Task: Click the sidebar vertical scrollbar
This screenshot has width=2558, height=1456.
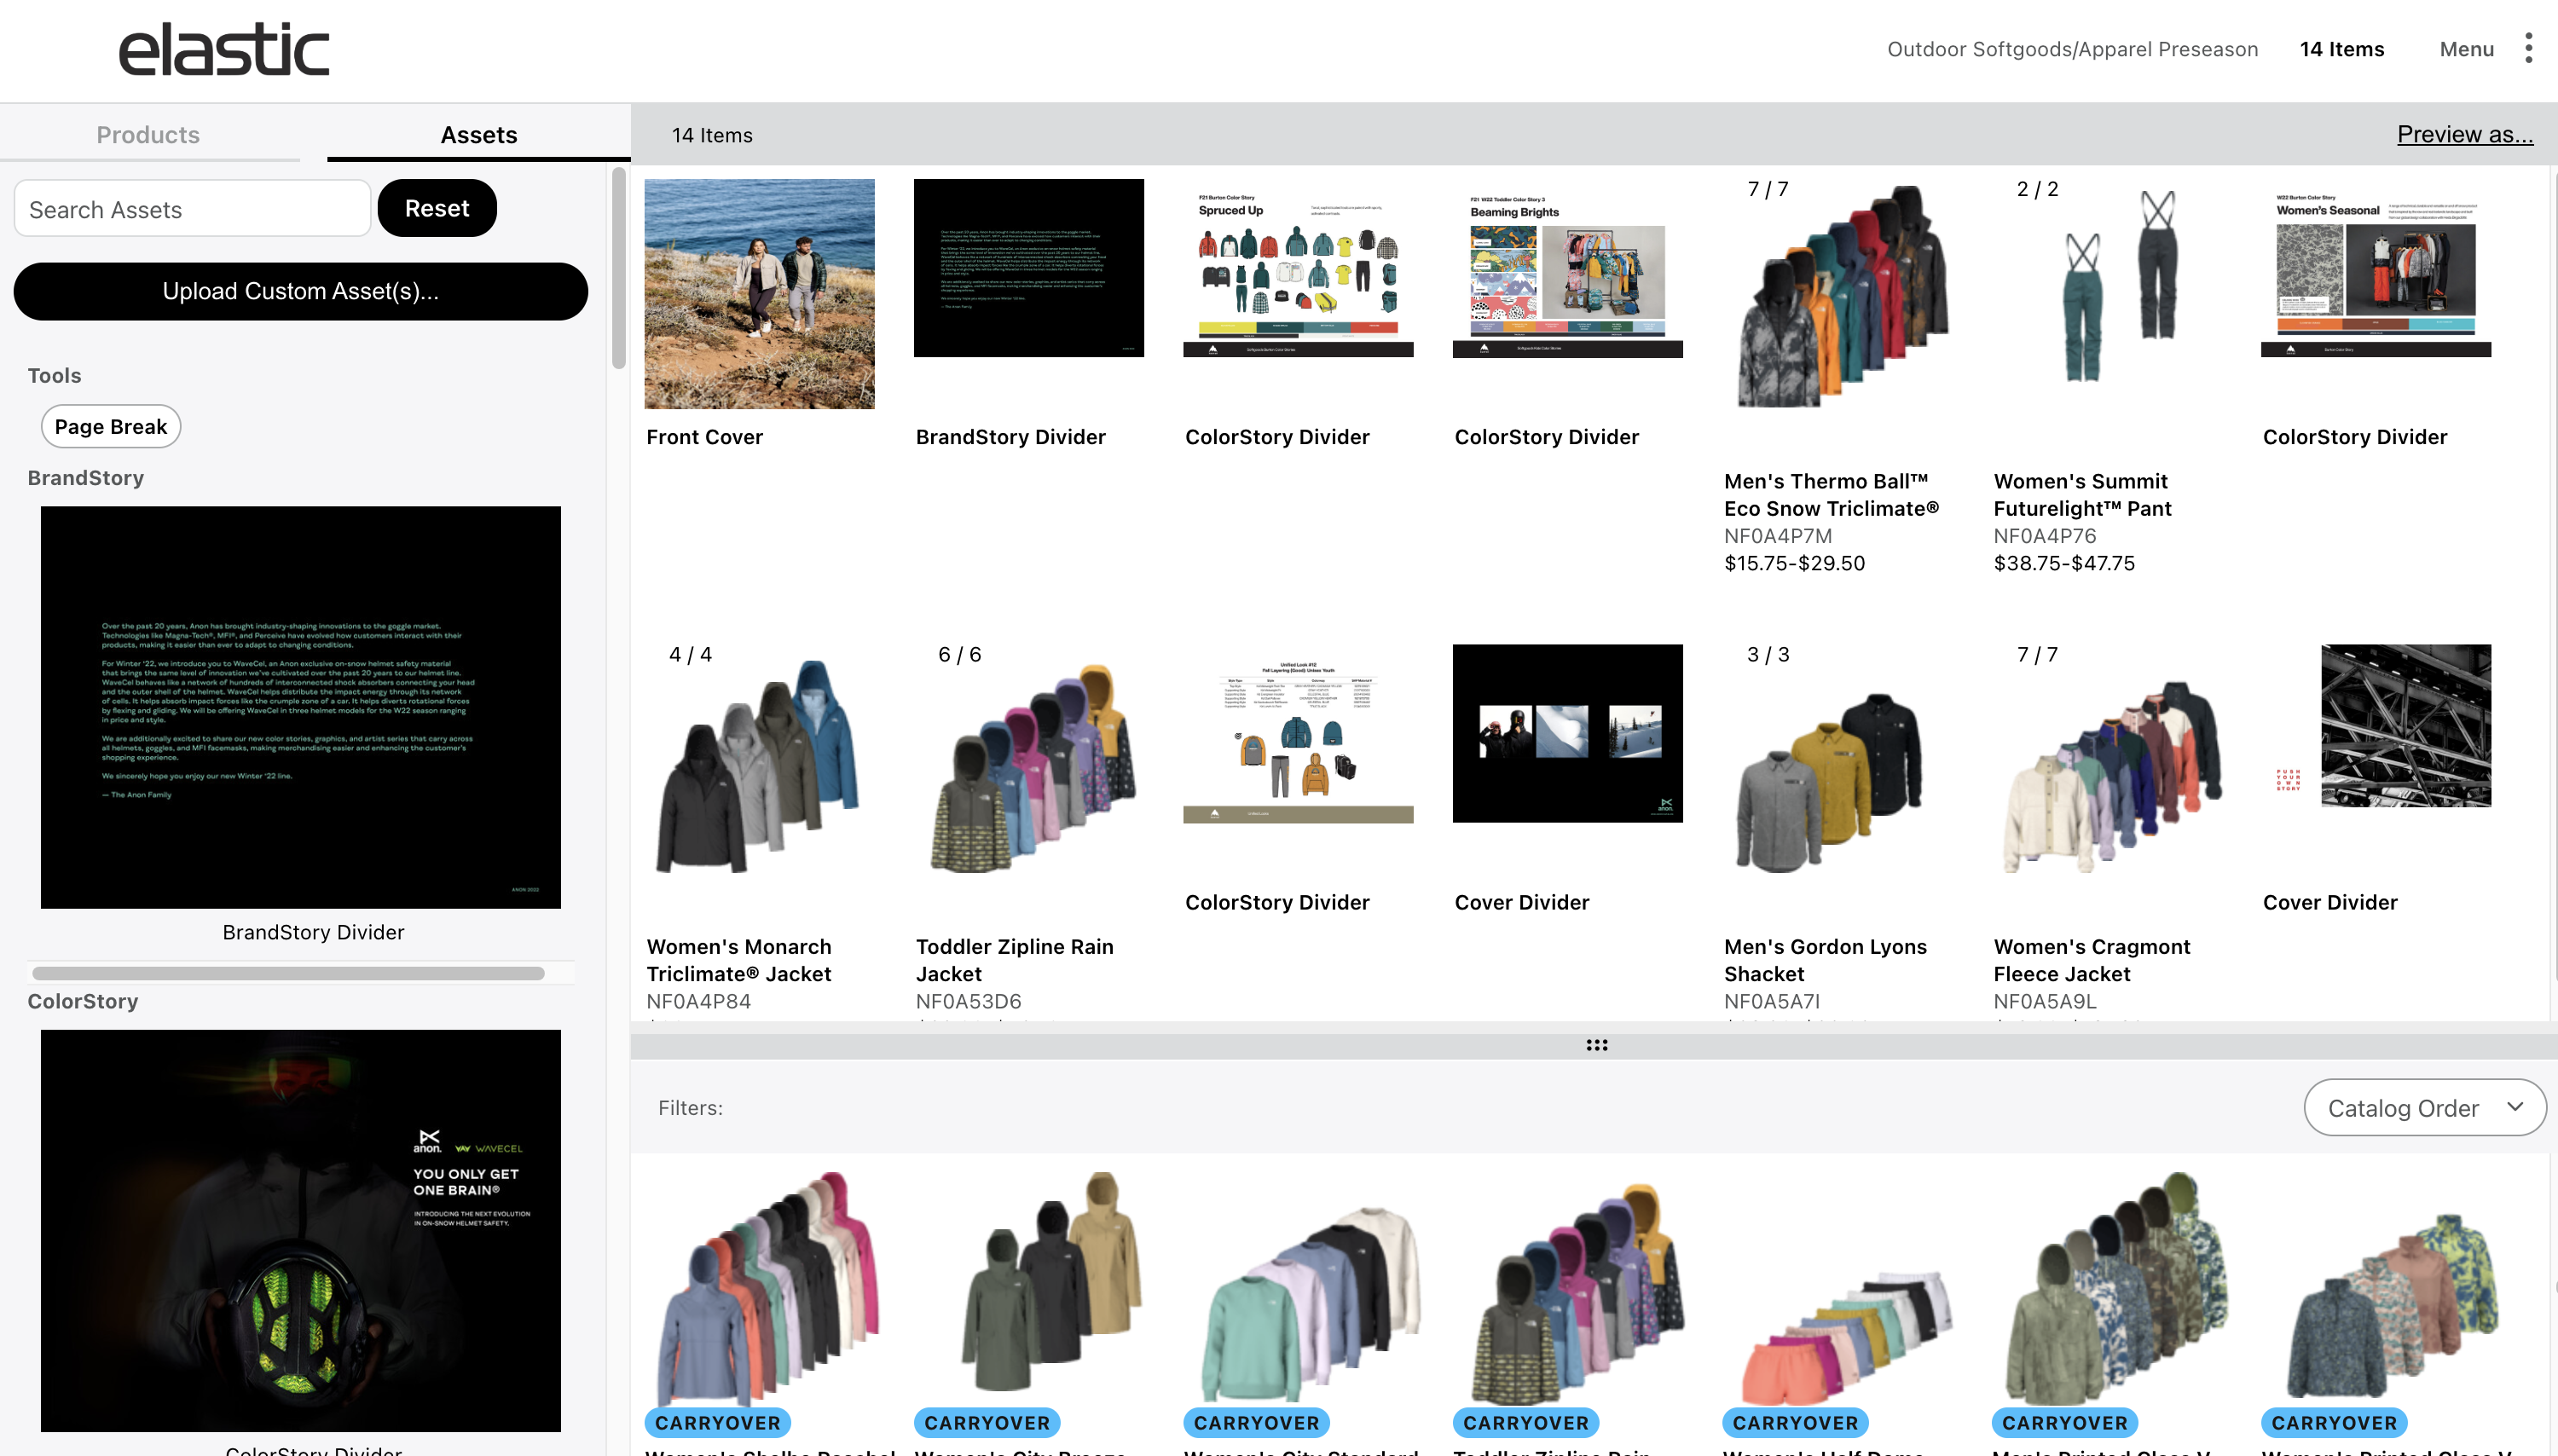Action: coord(618,268)
